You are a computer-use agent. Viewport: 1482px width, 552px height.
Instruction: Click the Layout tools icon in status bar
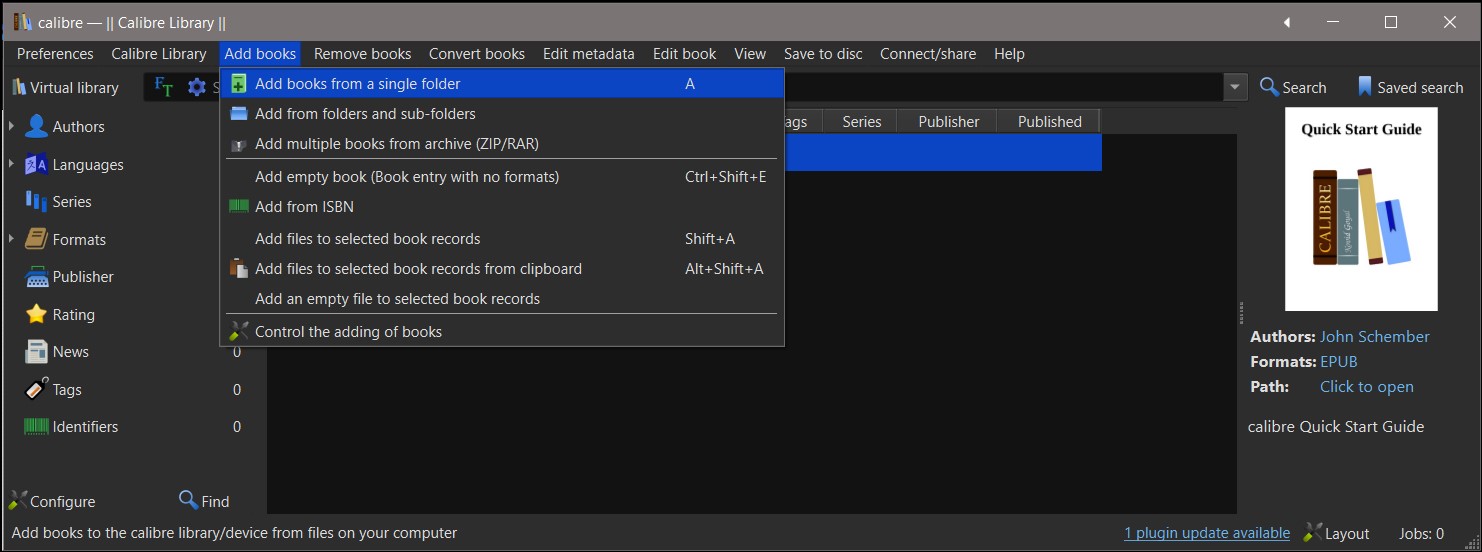pos(1313,532)
